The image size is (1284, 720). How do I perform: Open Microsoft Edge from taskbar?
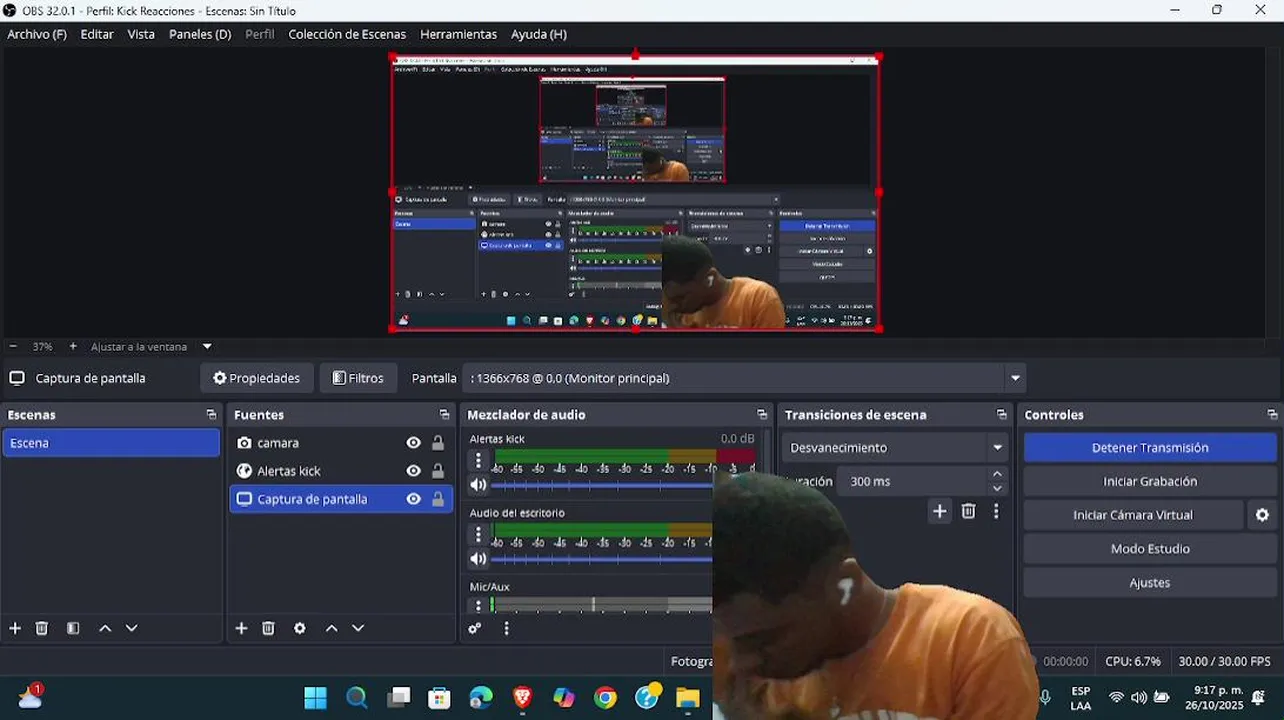[481, 697]
